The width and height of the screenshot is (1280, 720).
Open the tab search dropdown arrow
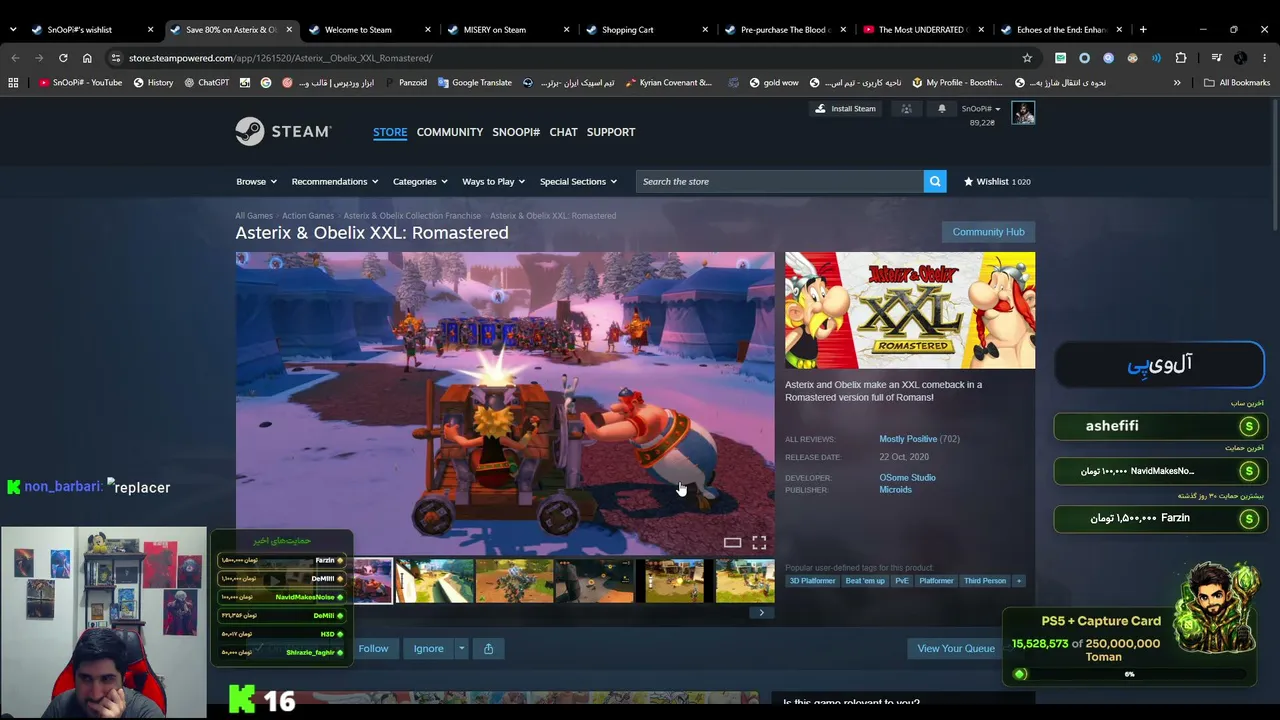point(13,29)
